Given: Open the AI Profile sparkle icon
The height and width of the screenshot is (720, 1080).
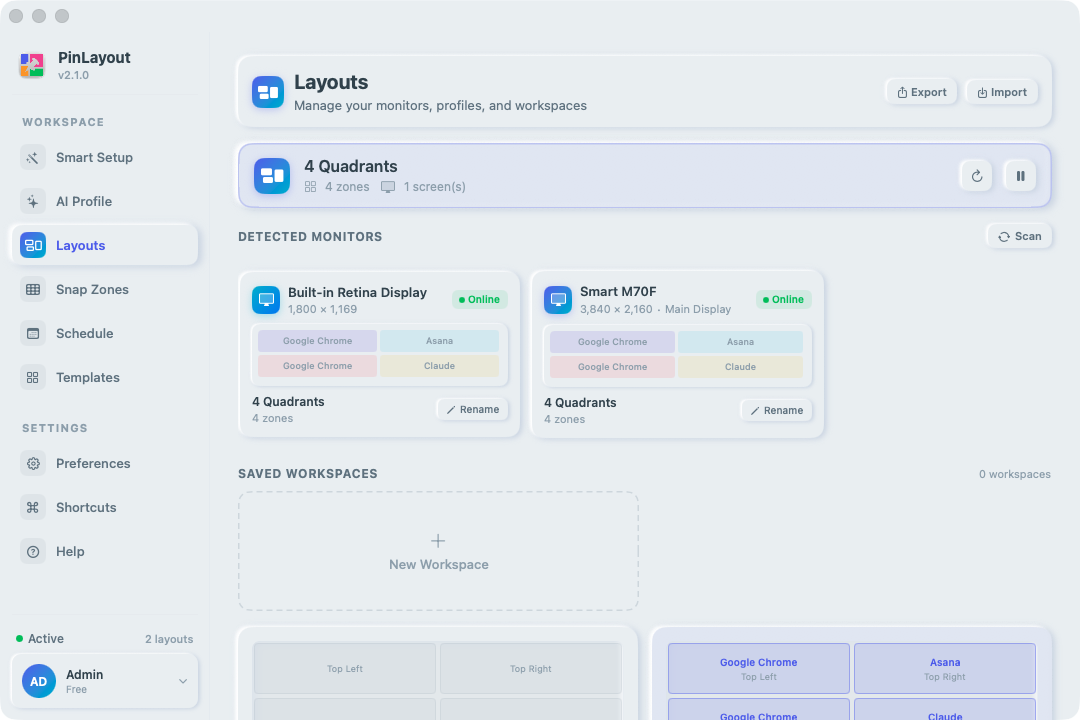Looking at the screenshot, I should click(x=33, y=201).
